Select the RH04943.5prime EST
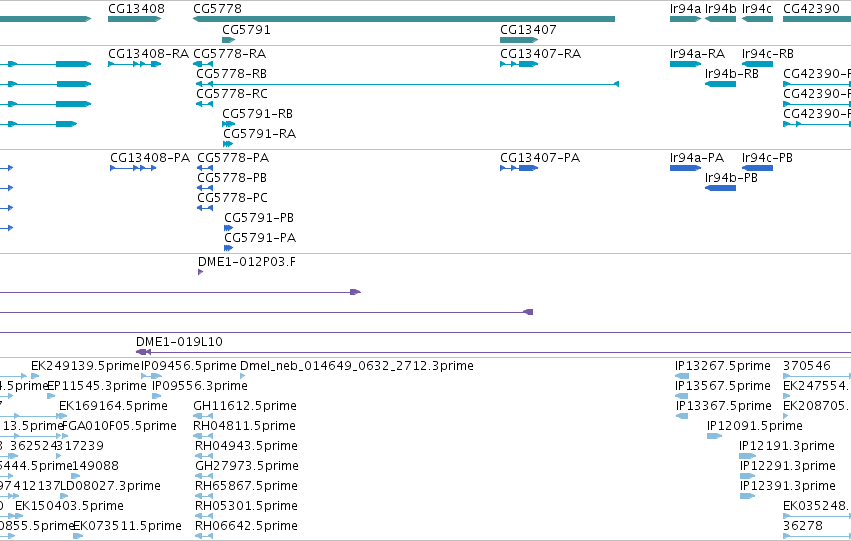851x541 pixels. point(204,456)
